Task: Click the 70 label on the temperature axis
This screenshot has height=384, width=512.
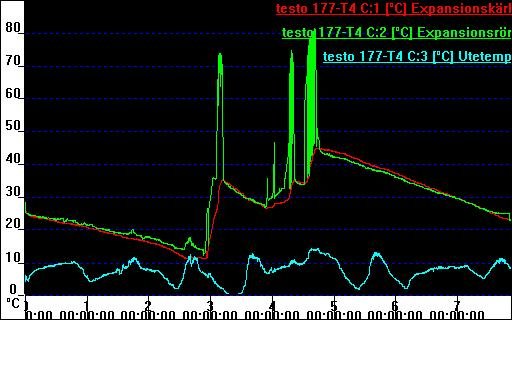Action: (x=13, y=61)
